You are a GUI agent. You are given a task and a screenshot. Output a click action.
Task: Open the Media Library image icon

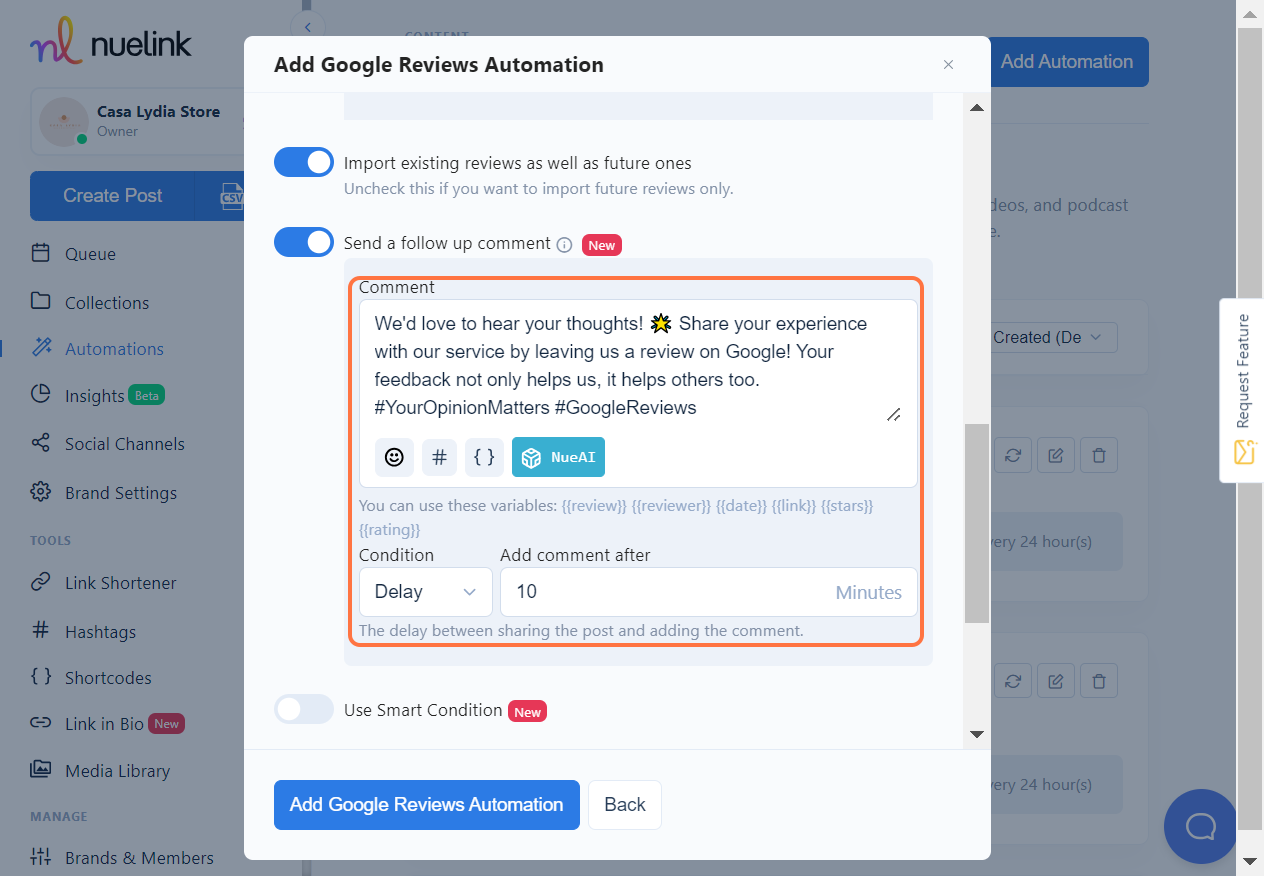41,770
